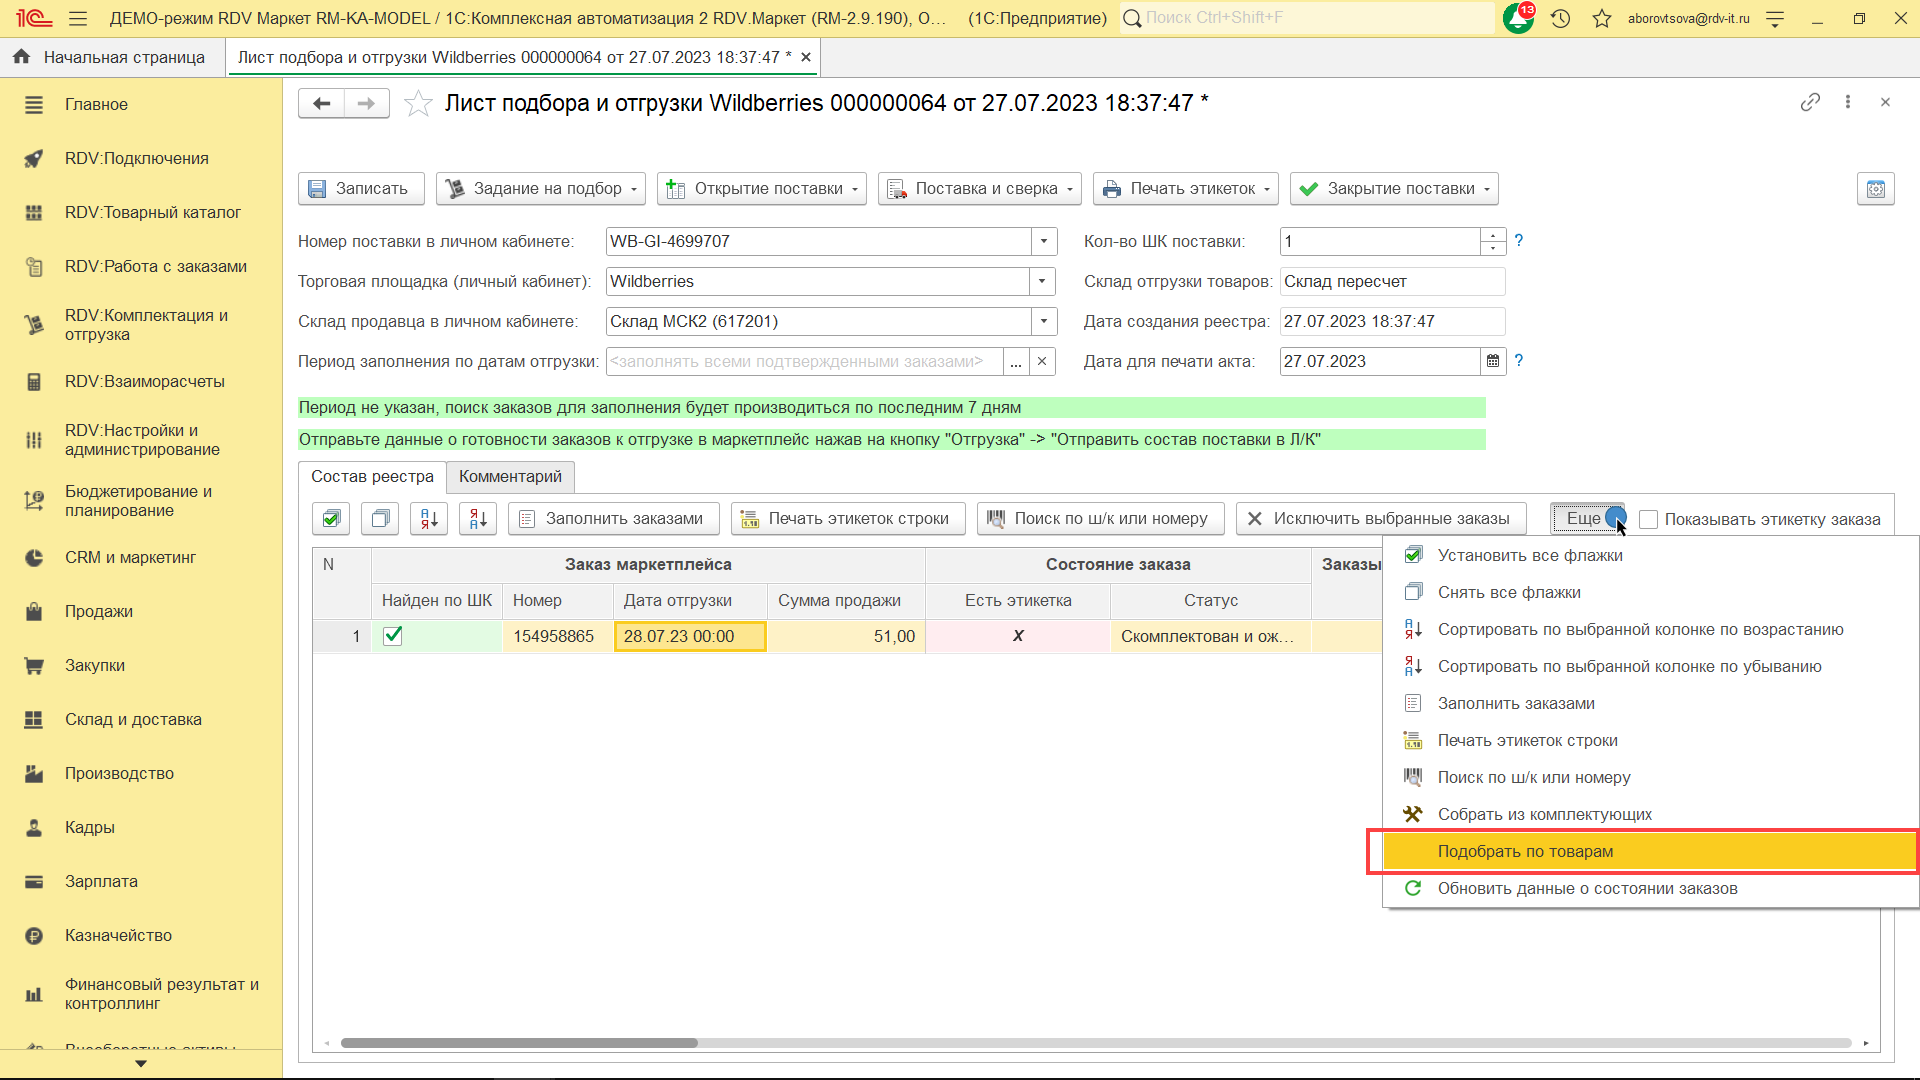Click clear all flags toolbar icon
Image resolution: width=1920 pixels, height=1080 pixels.
click(x=380, y=518)
